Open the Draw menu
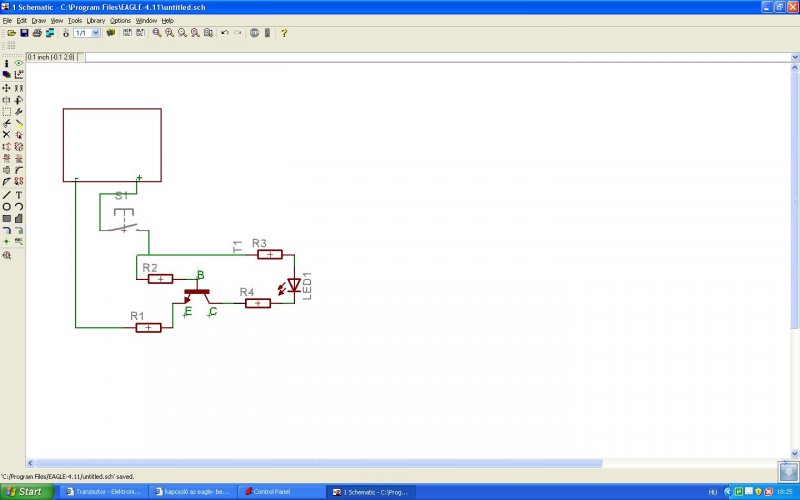This screenshot has height=500, width=800. tap(39, 21)
